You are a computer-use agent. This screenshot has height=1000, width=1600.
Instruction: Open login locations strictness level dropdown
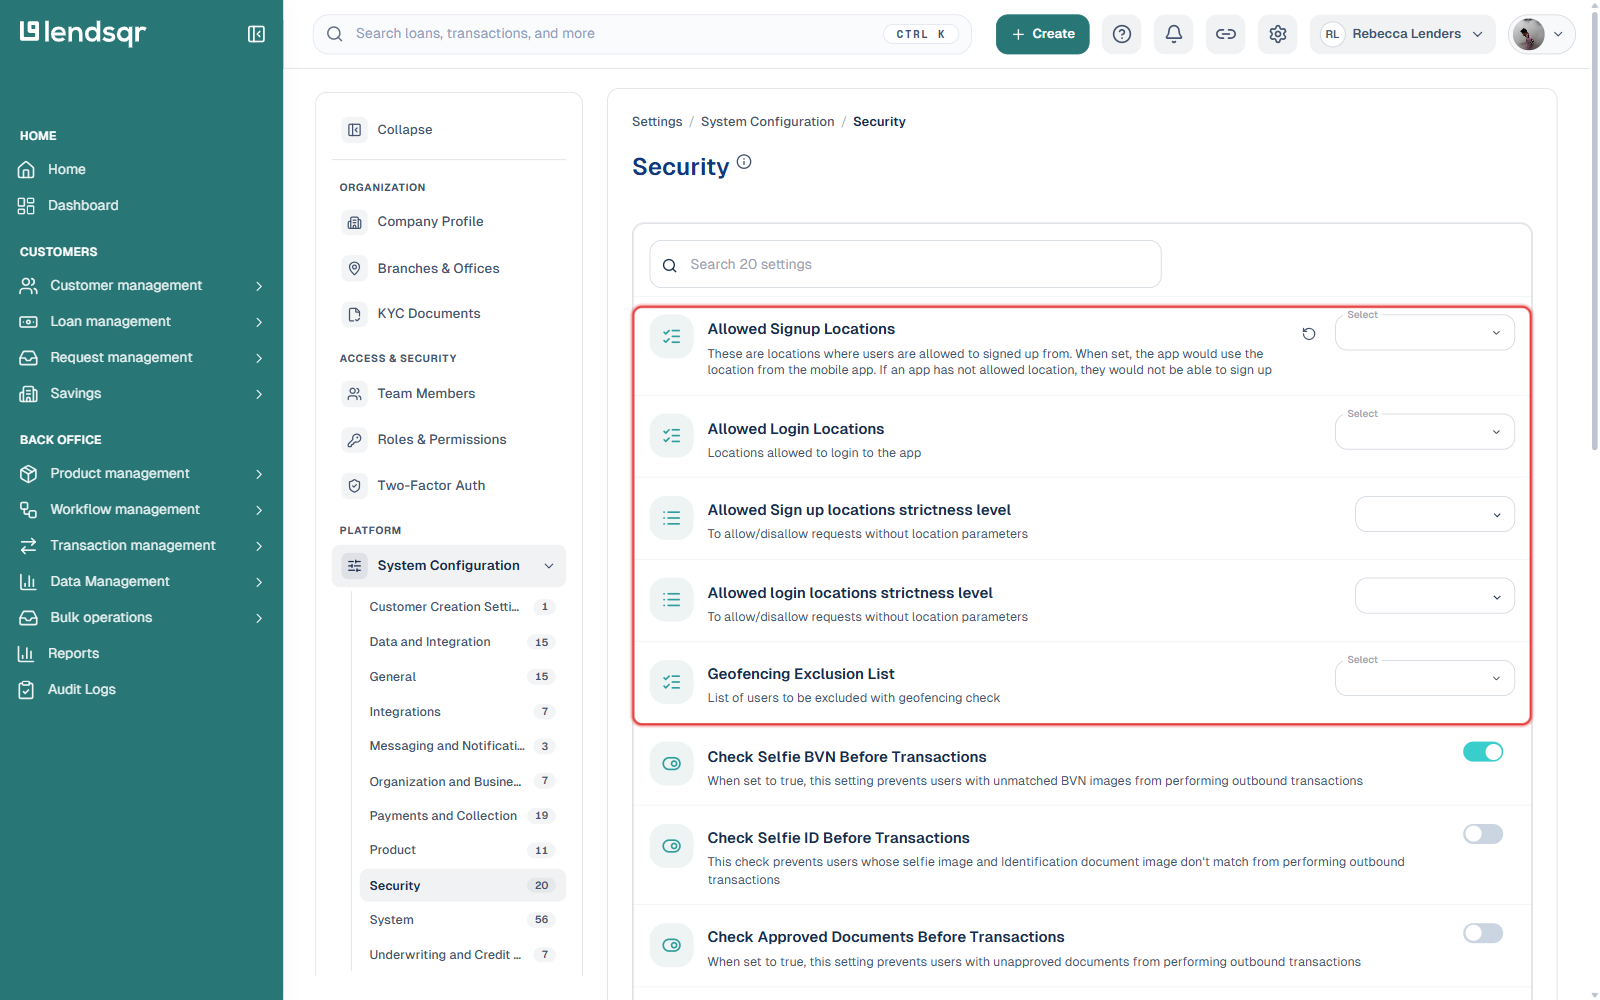(1435, 596)
